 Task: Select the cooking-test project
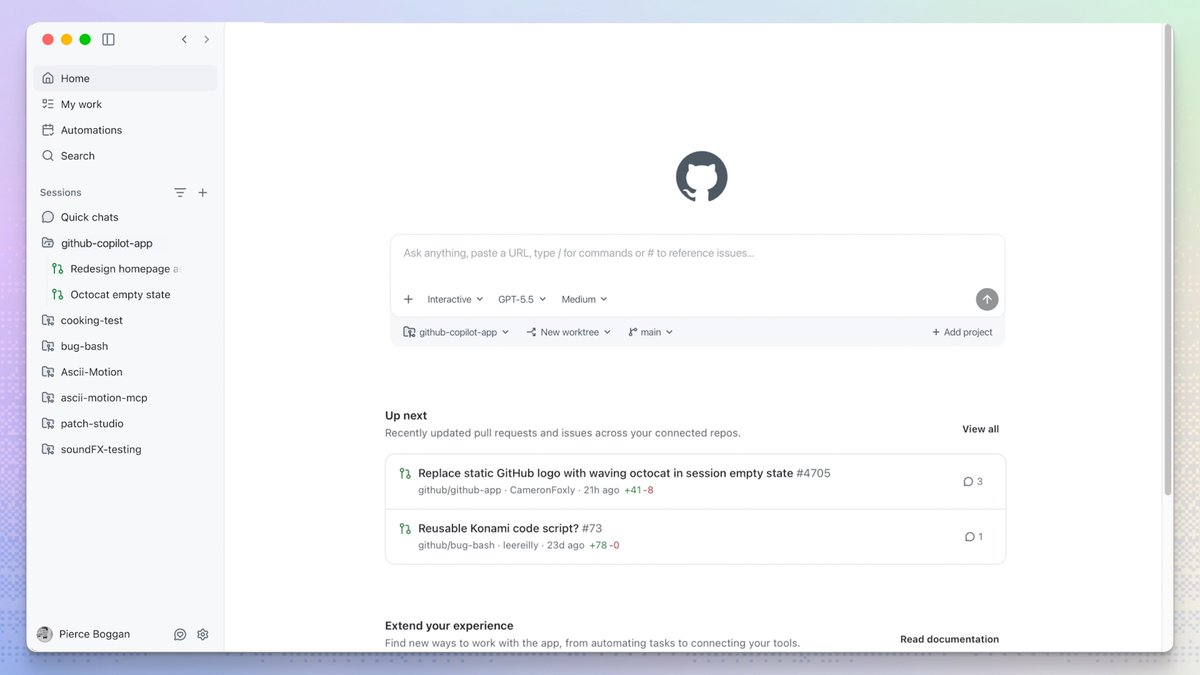[125, 320]
